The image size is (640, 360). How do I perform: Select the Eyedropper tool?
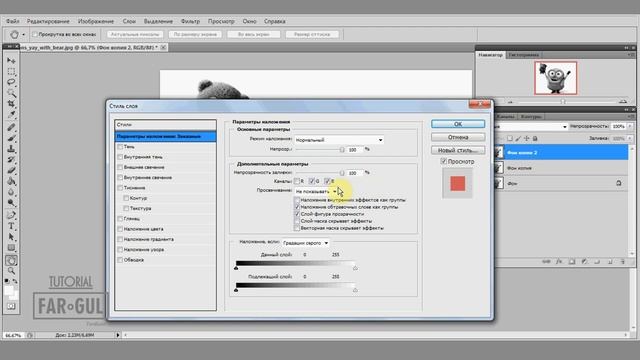(11, 114)
